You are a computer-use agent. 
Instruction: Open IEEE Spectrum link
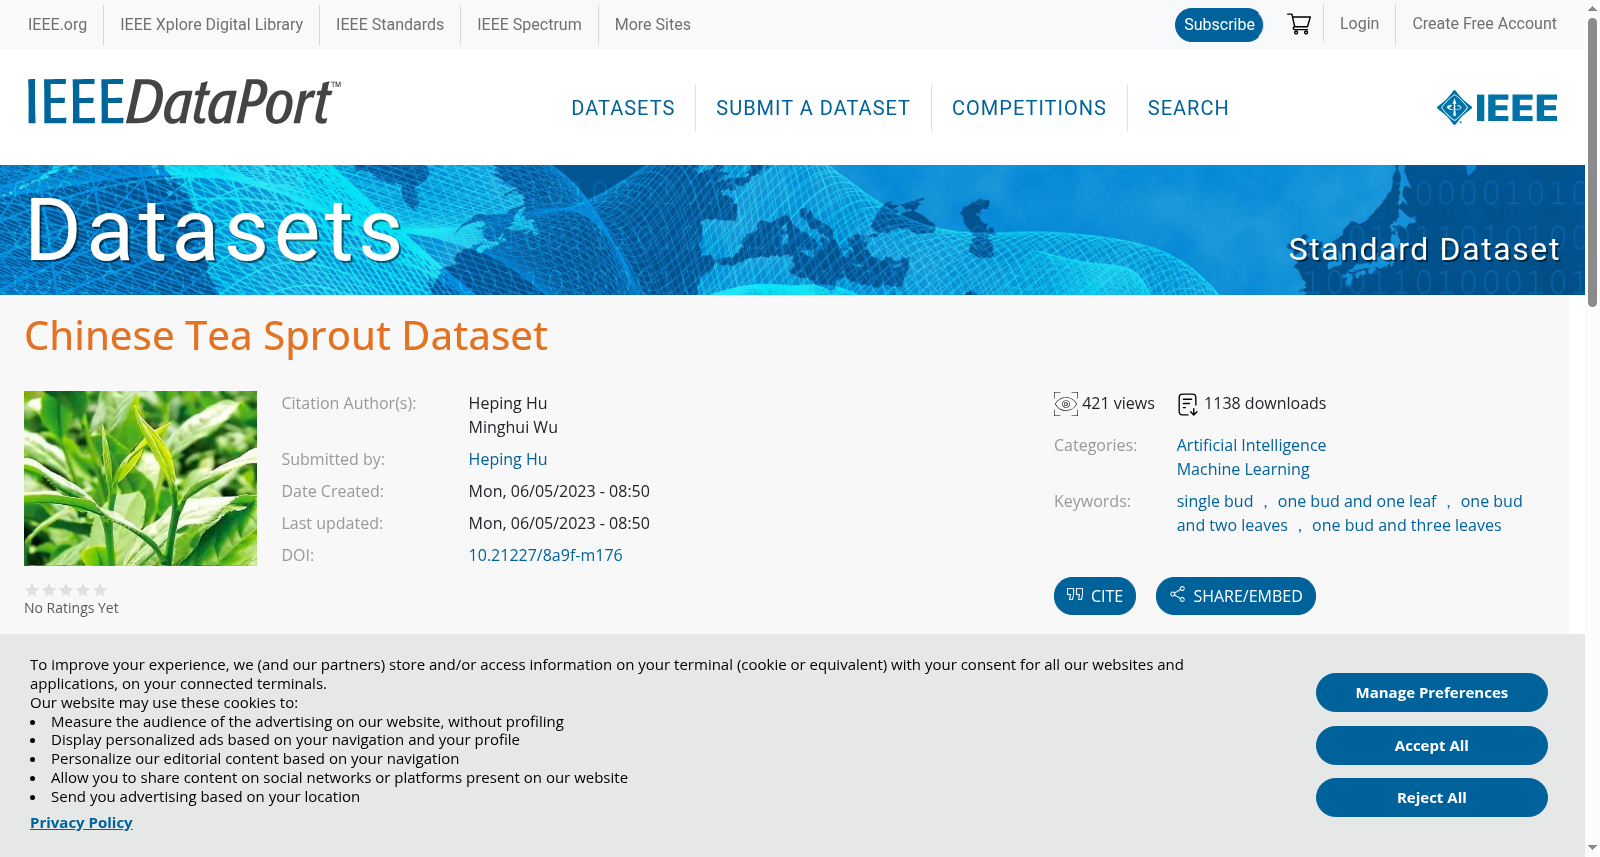point(529,25)
